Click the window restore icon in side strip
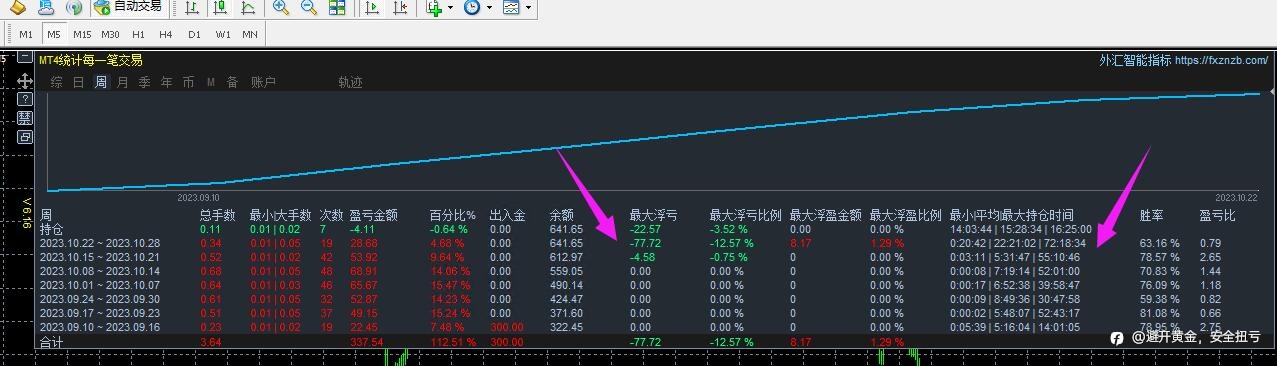Screen dimensions: 1277x366 click(x=26, y=137)
